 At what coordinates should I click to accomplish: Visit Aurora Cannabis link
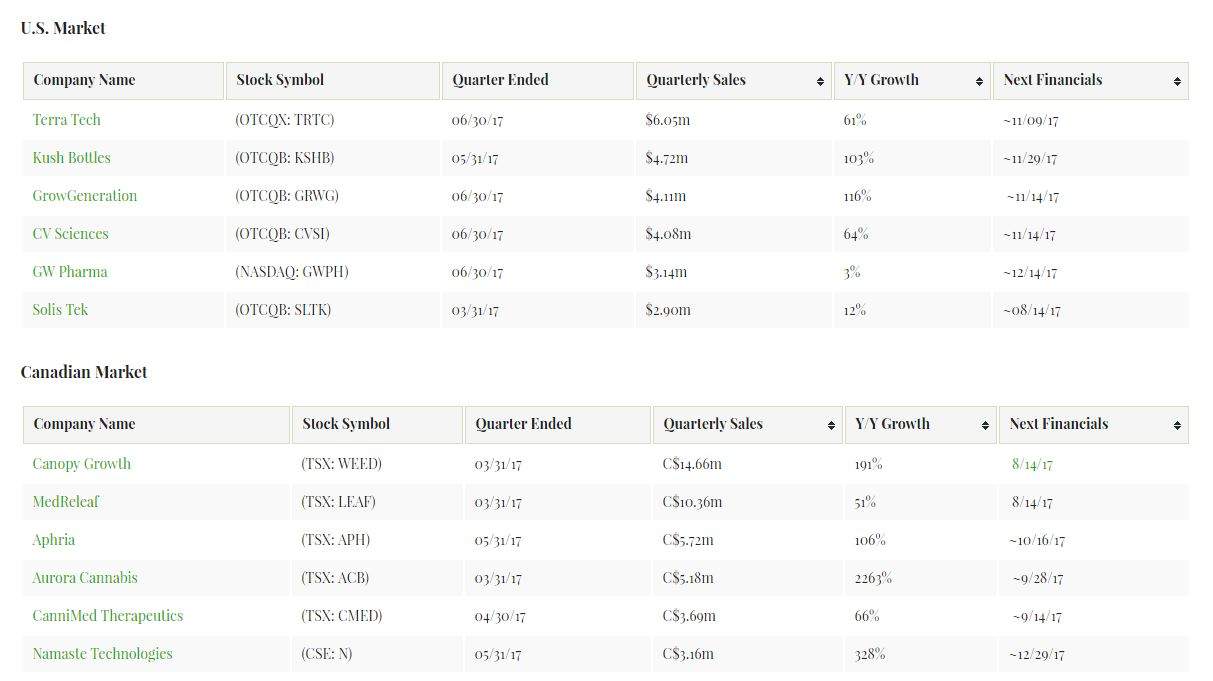click(x=85, y=578)
